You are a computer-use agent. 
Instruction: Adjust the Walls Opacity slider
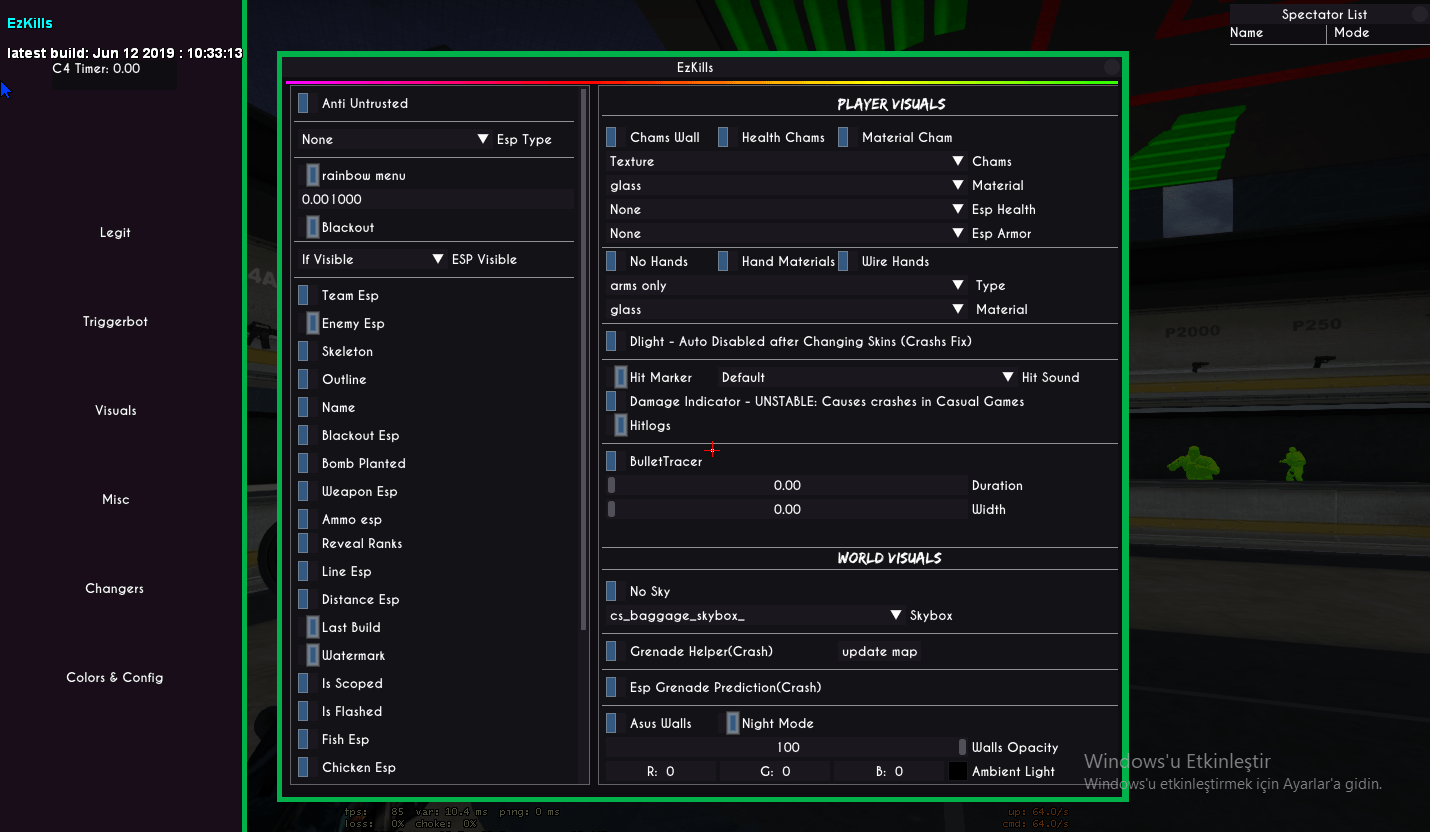click(787, 747)
